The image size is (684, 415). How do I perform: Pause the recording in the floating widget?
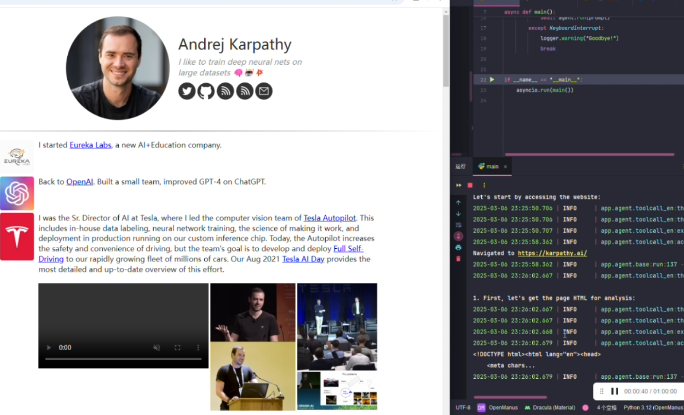[614, 391]
